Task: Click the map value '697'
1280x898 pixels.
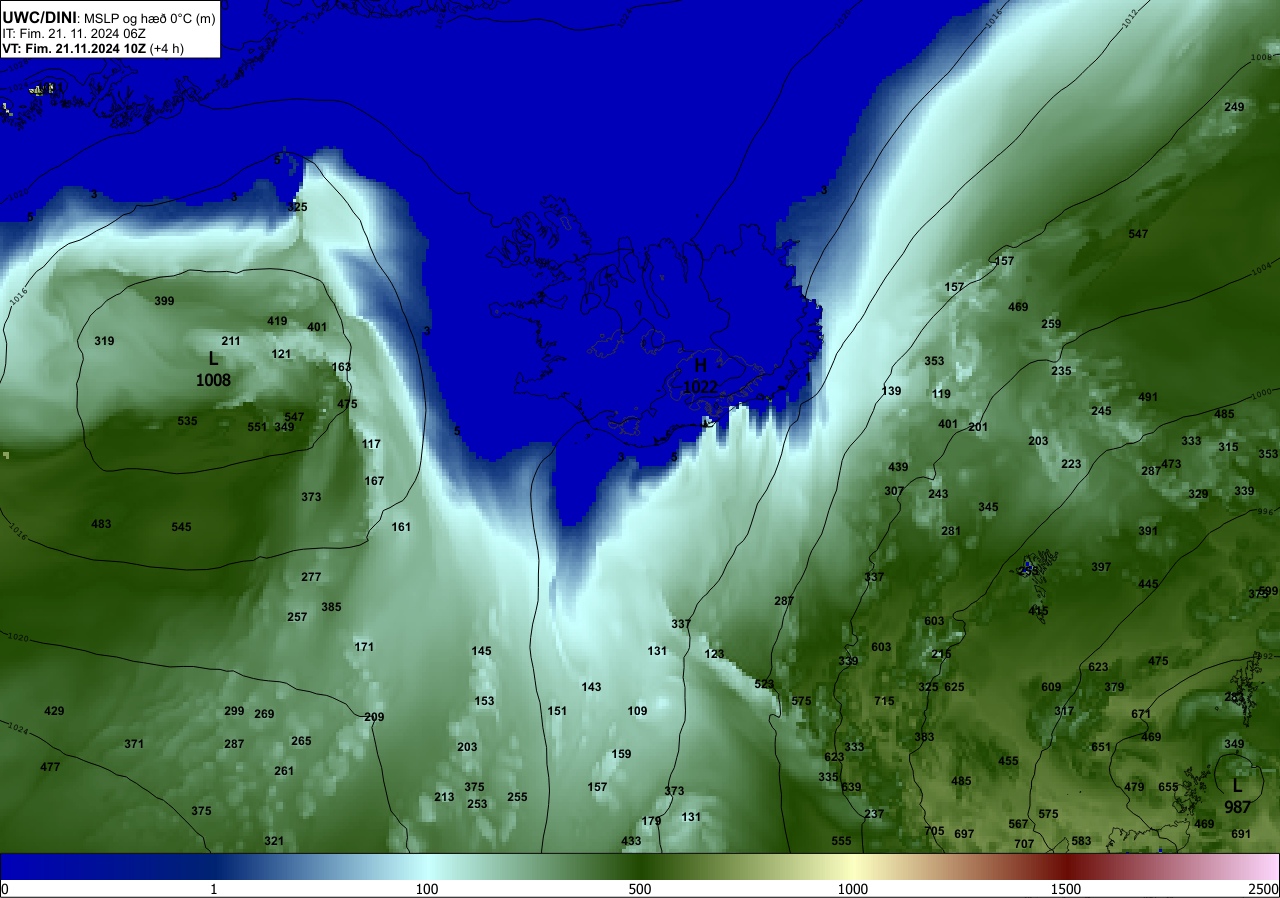Action: click(x=964, y=834)
